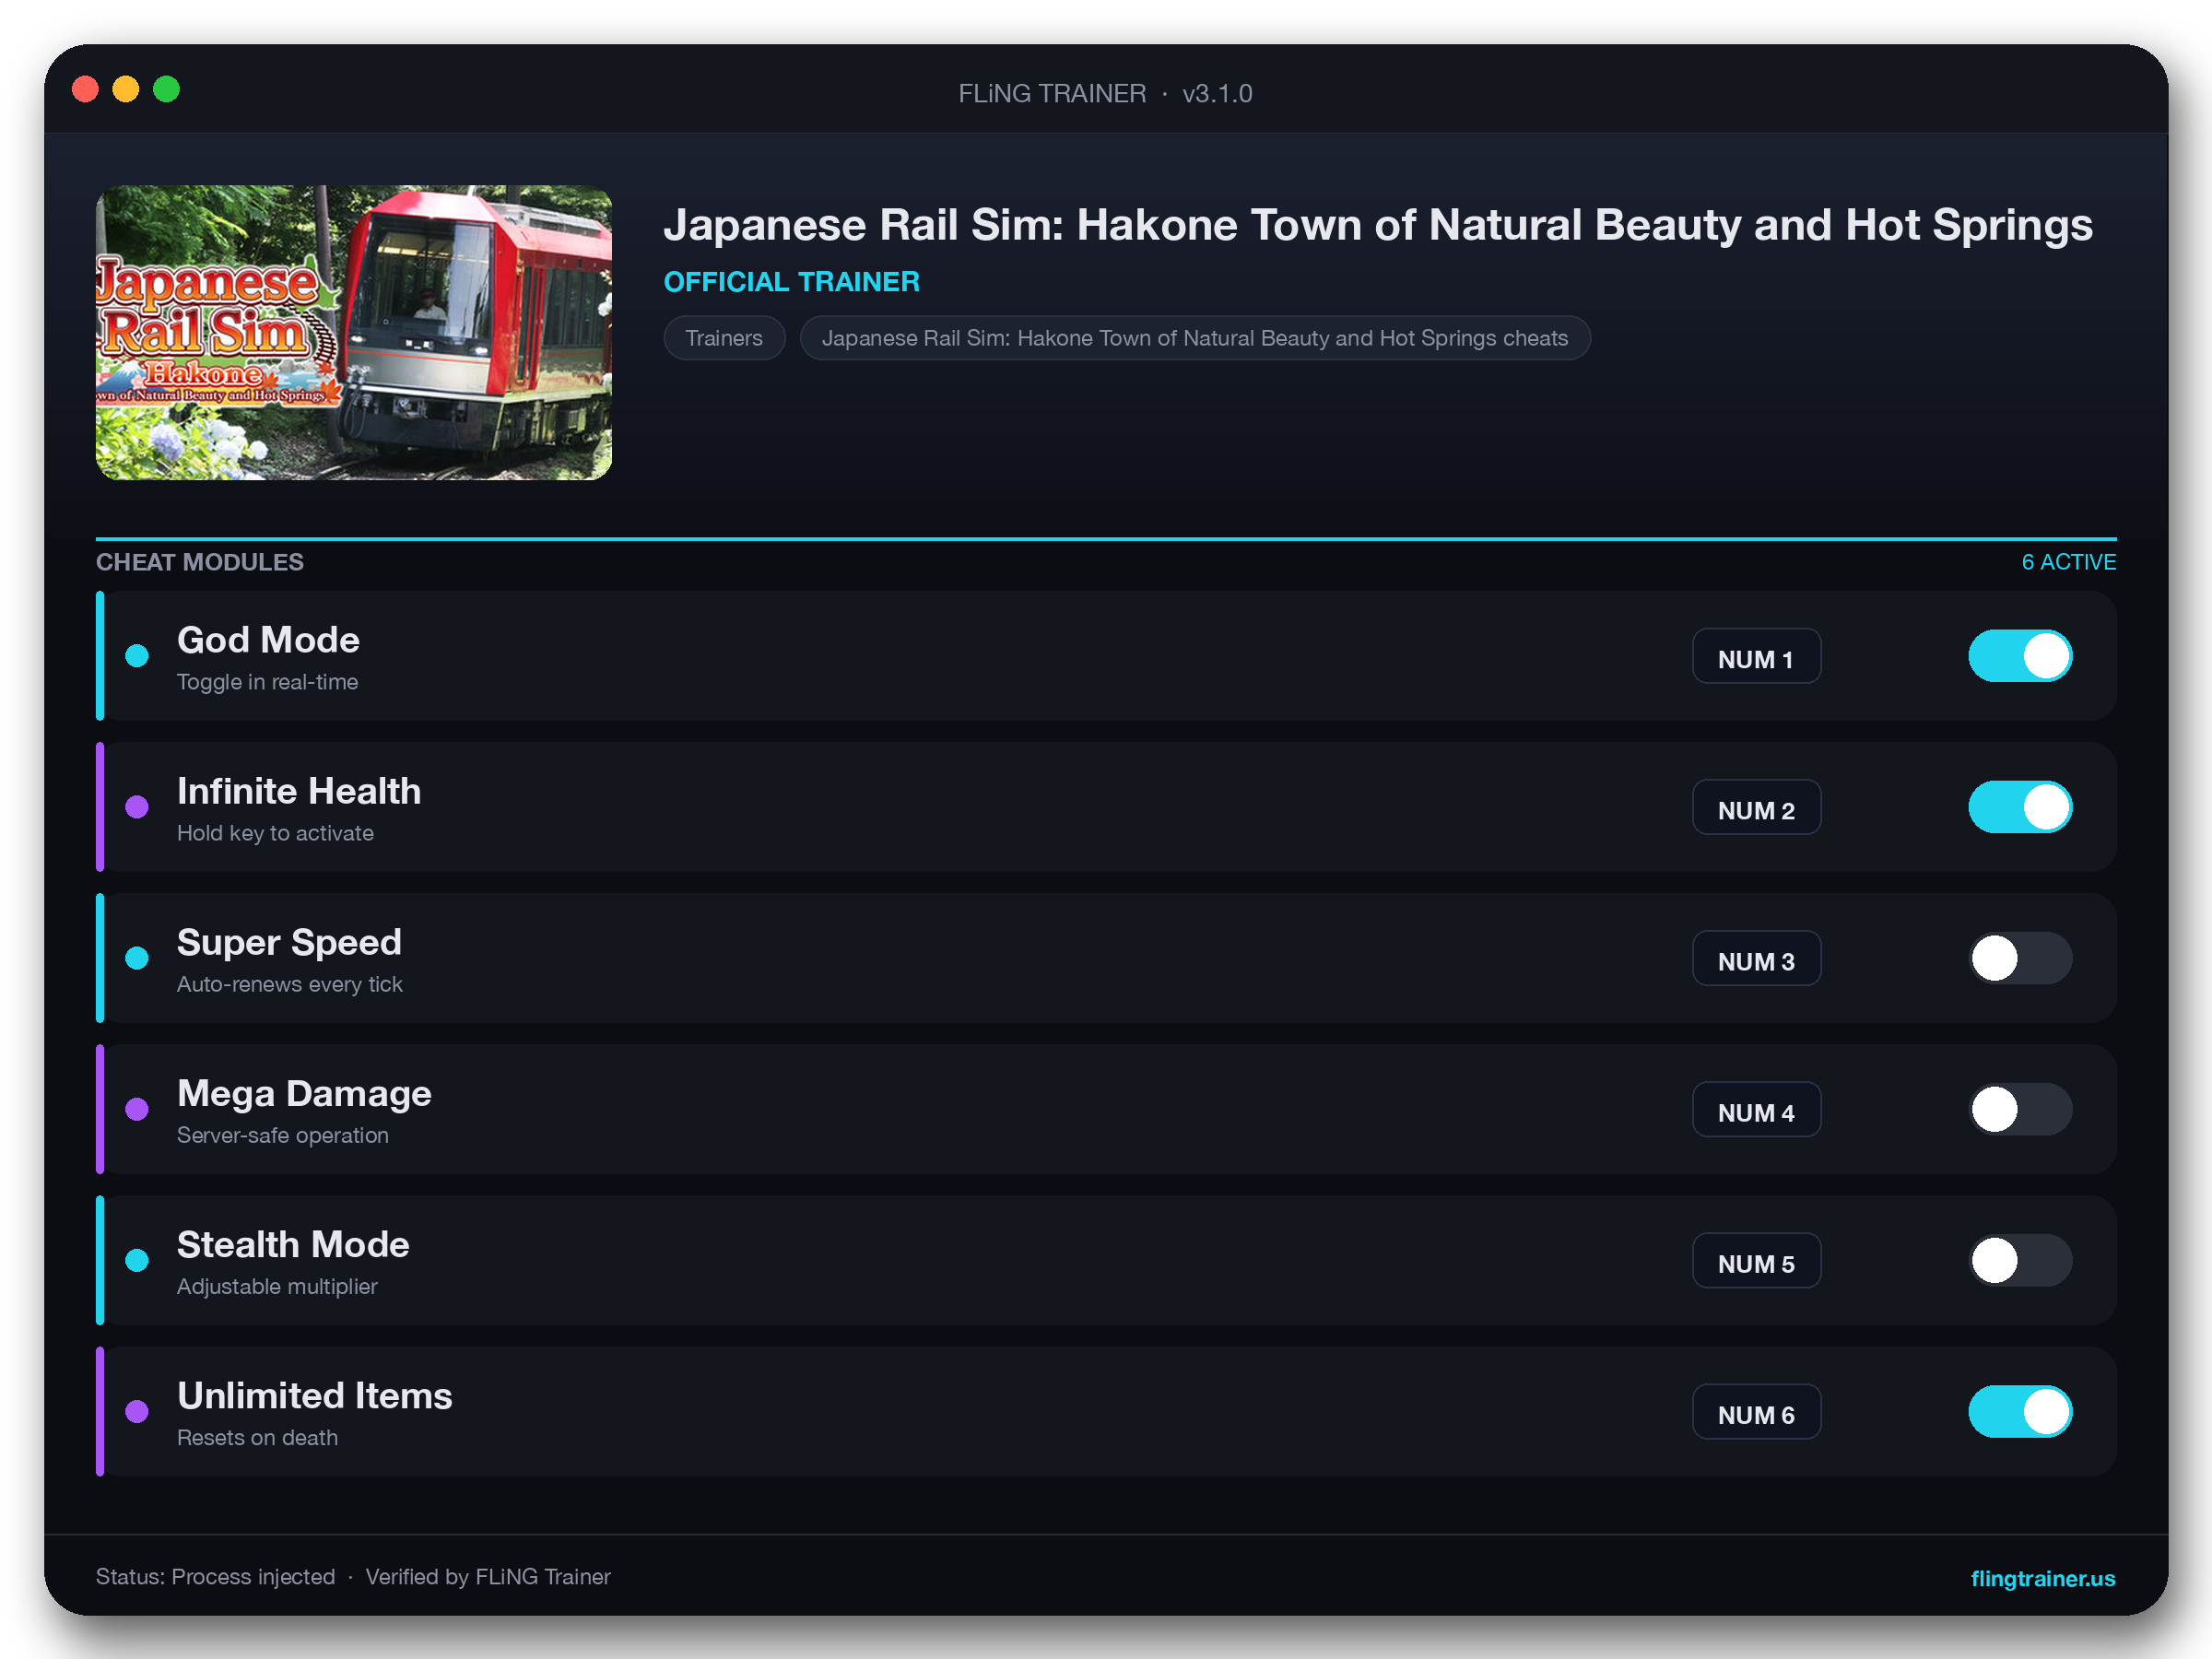Image resolution: width=2212 pixels, height=1659 pixels.
Task: Select the NUM 2 hotkey badge
Action: coord(1756,807)
